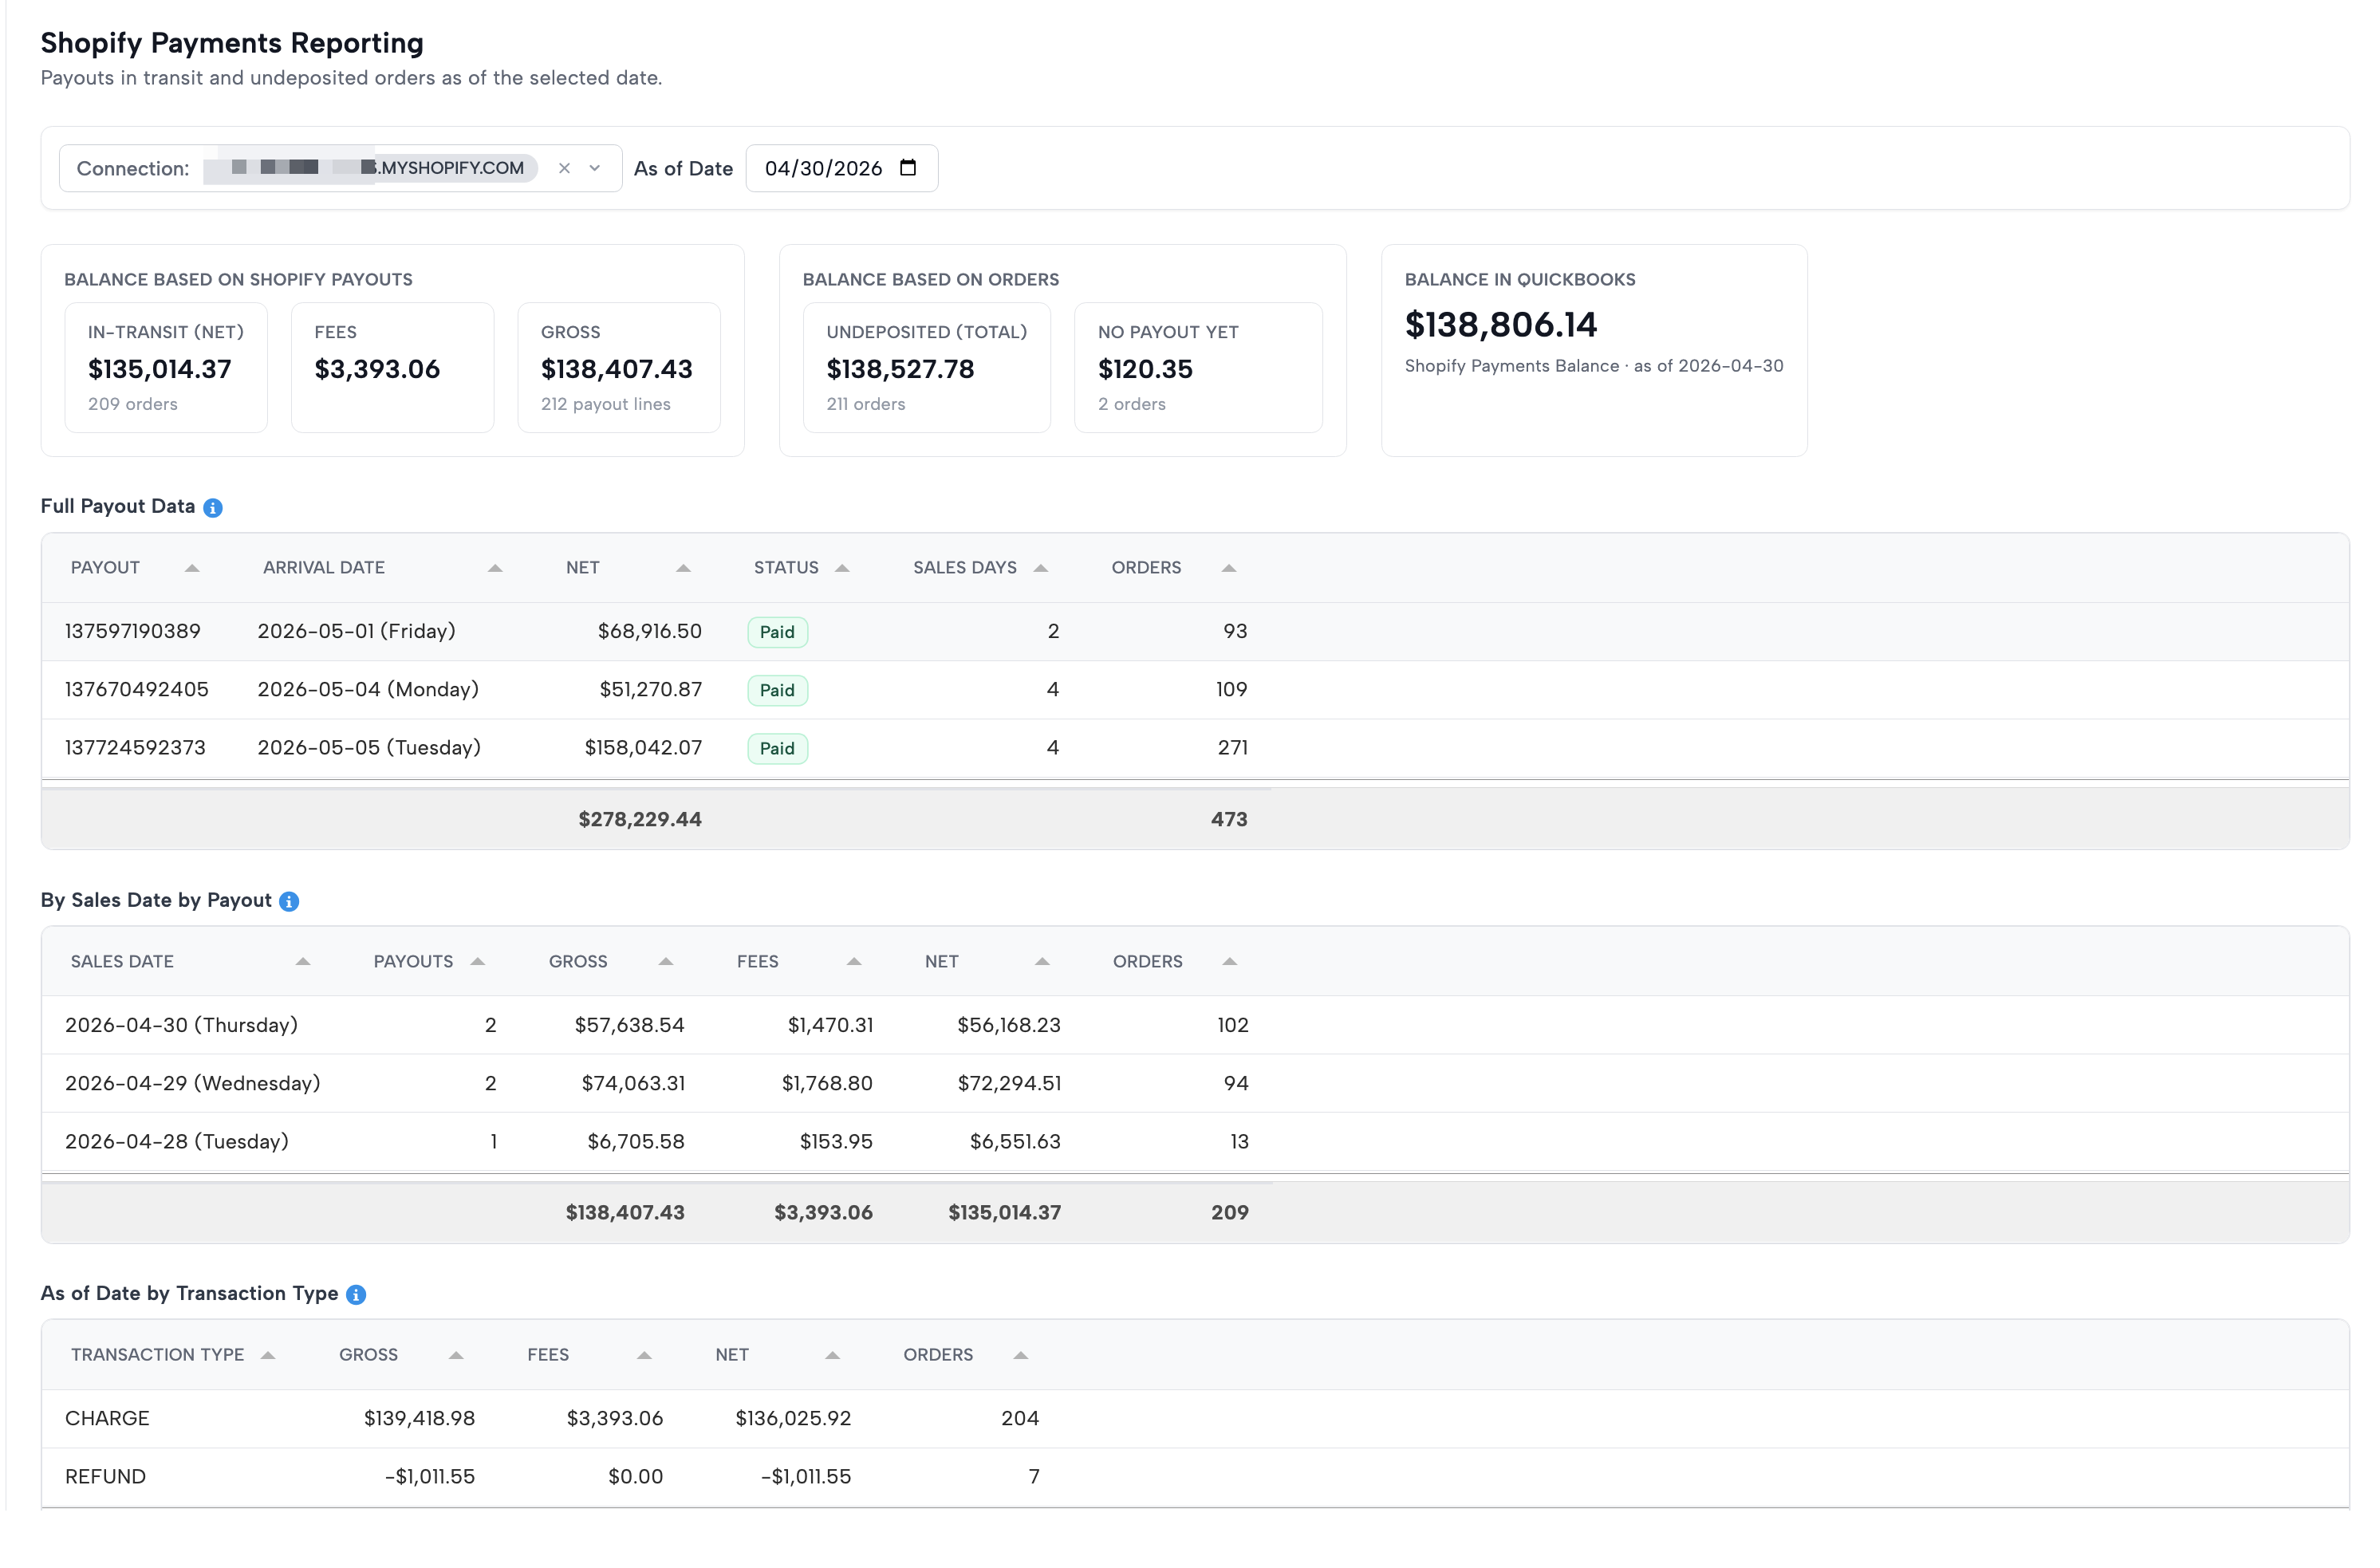Select payout 137724592373
The height and width of the screenshot is (1568, 2380).
coord(135,747)
